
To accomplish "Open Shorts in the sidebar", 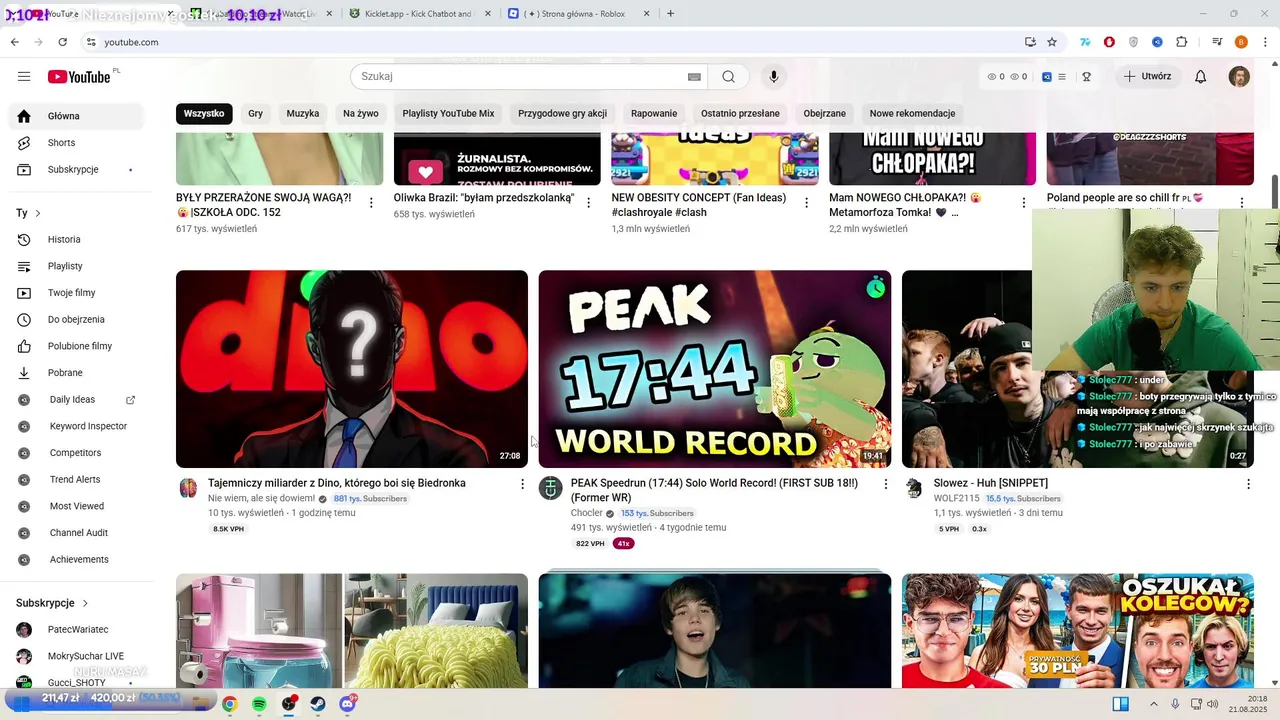I will pyautogui.click(x=77, y=143).
